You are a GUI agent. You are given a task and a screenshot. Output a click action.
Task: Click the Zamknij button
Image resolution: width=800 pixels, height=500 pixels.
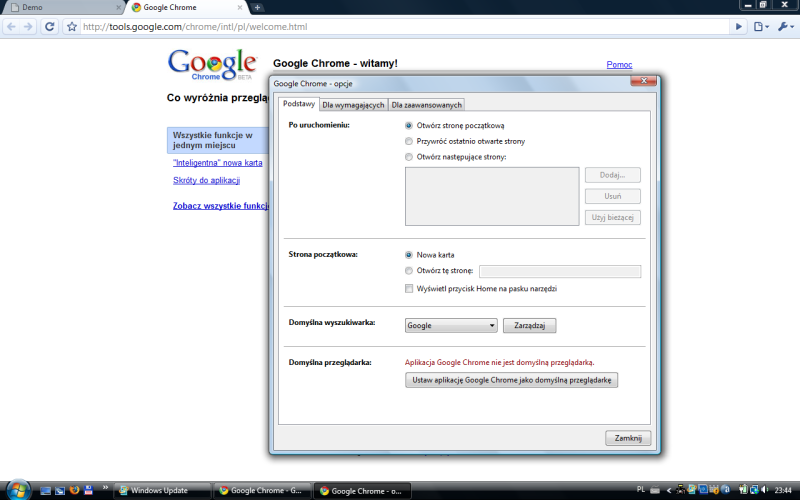628,438
